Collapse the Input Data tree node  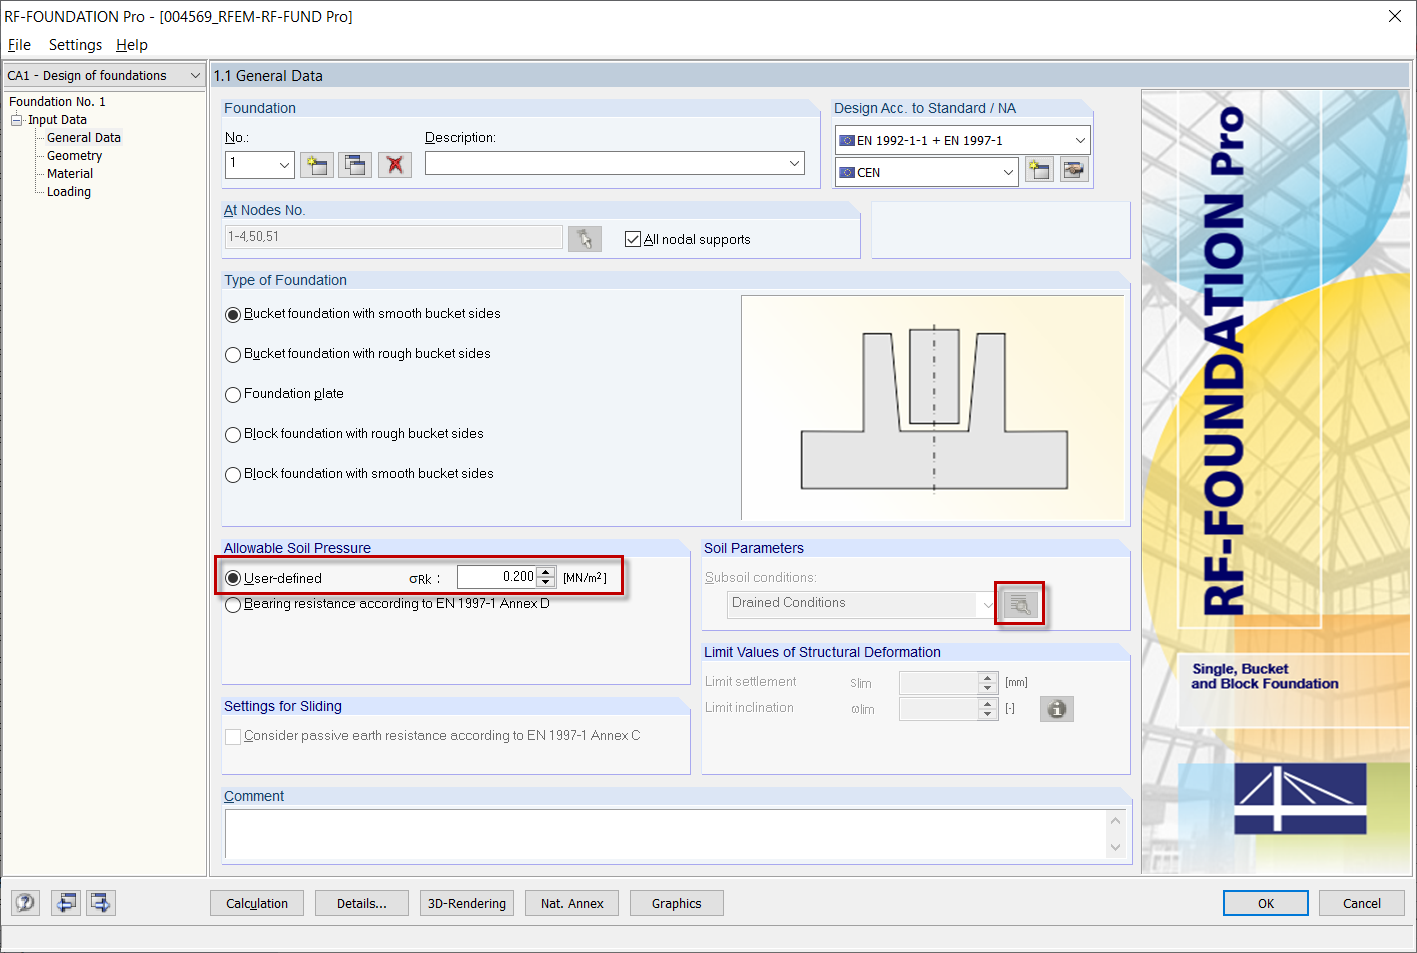tap(16, 120)
